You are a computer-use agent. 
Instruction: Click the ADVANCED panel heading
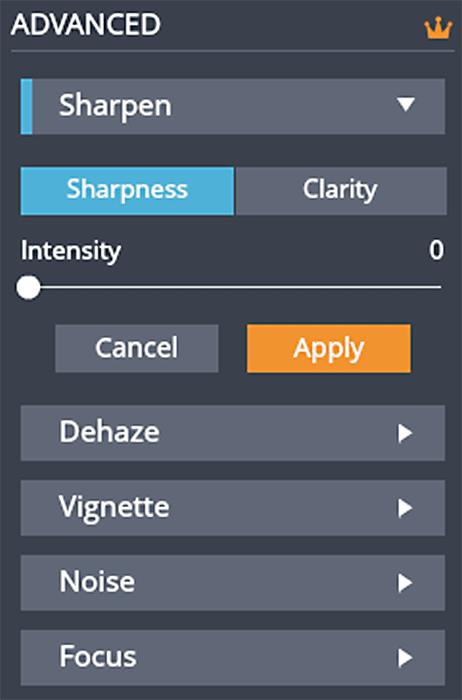(86, 24)
